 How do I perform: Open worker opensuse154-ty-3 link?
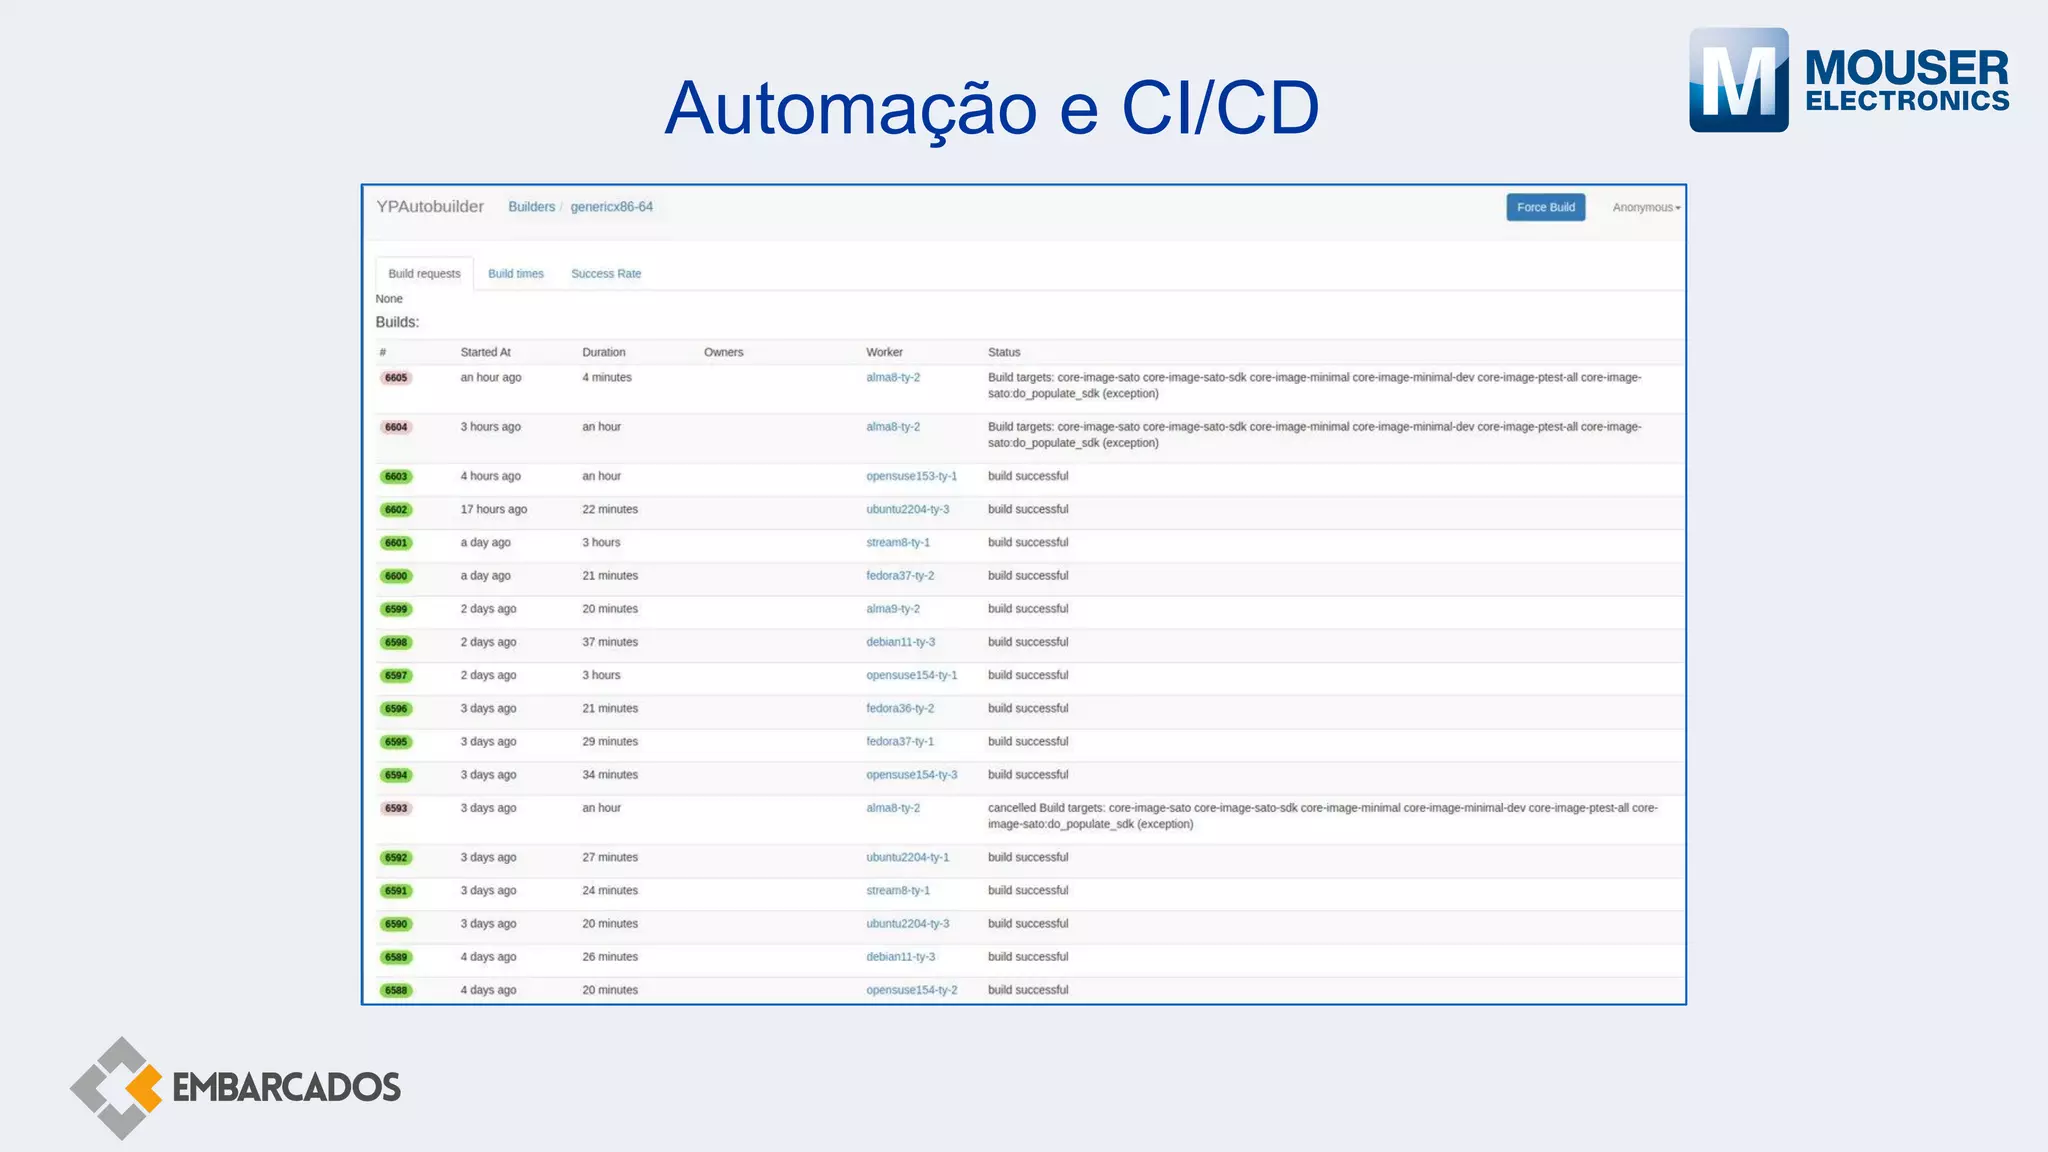[911, 774]
